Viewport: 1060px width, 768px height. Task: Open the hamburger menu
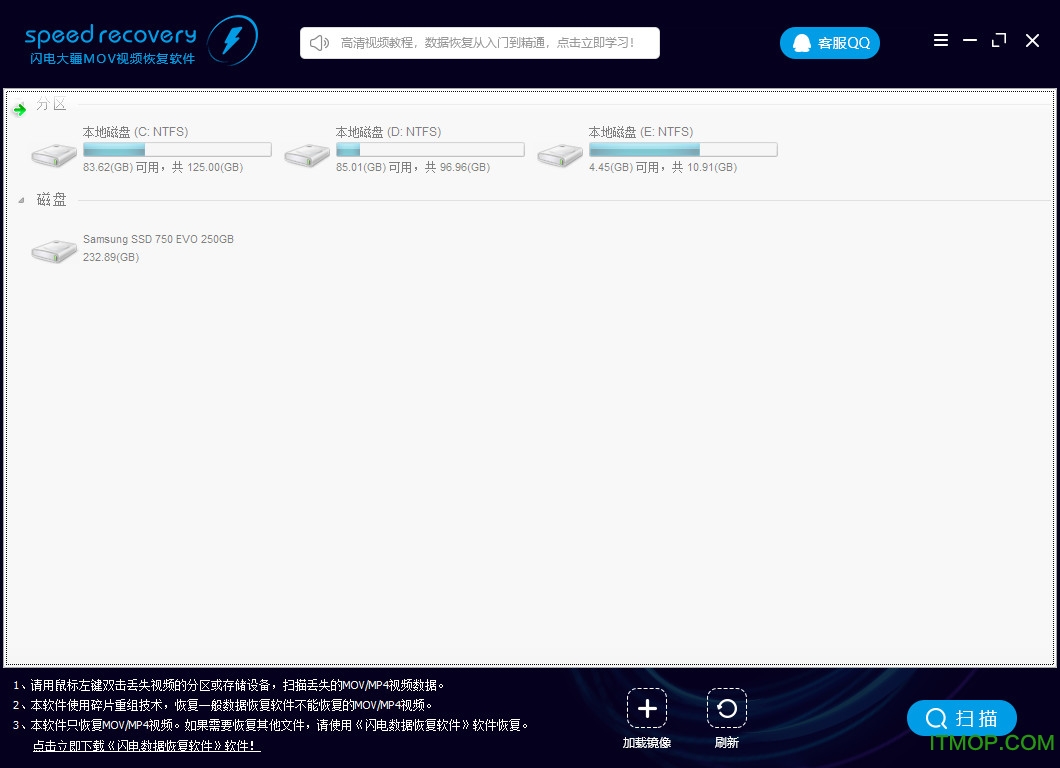[x=940, y=41]
